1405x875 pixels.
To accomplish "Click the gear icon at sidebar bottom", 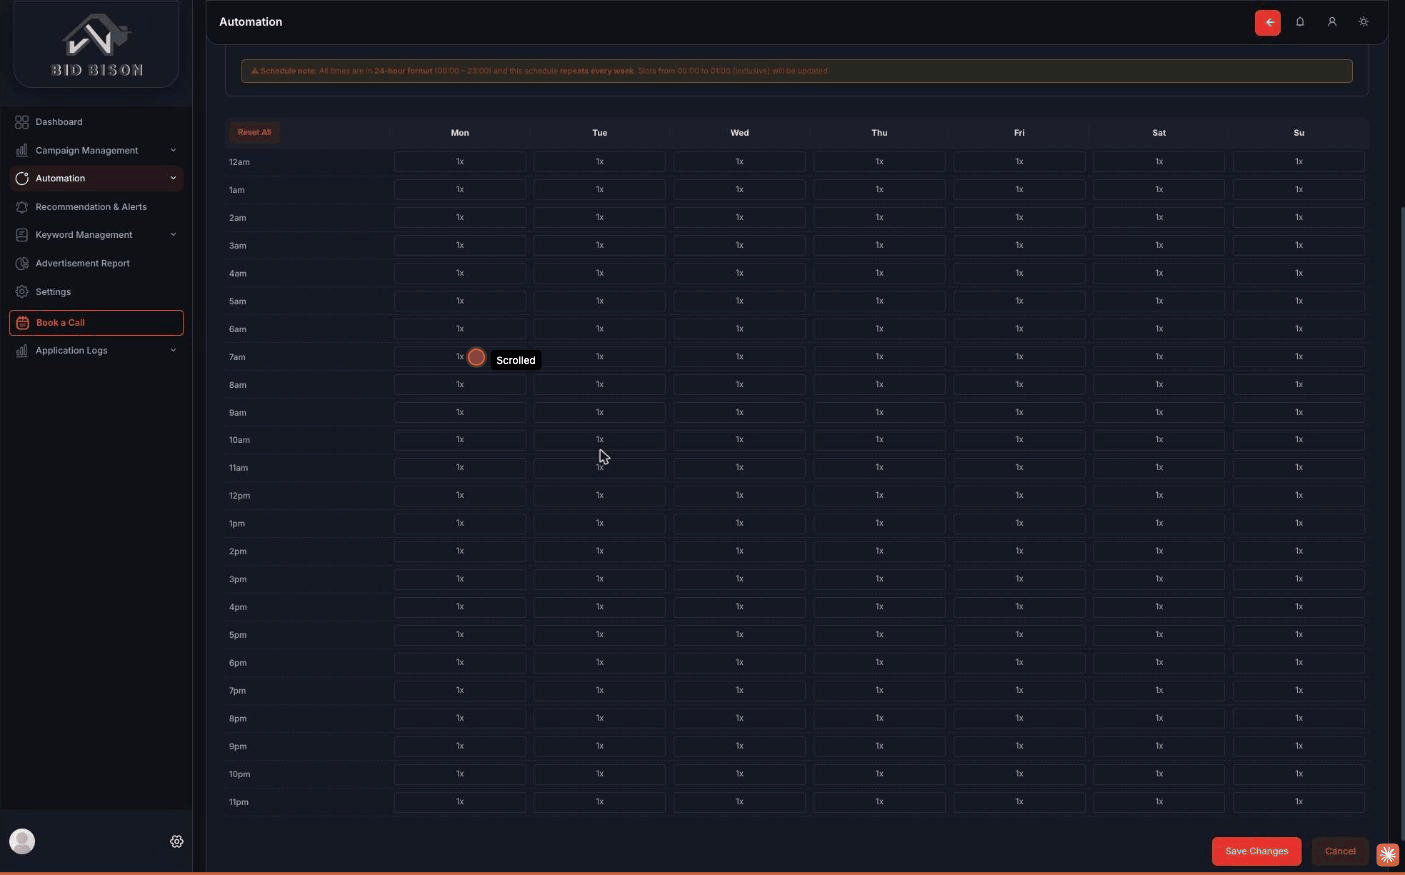I will (x=177, y=842).
